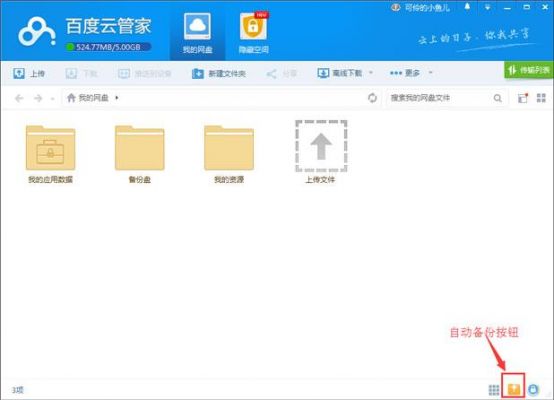The width and height of the screenshot is (554, 400).
Task: Click the 524.77MB/5.00GB storage usage bar
Action: pyautogui.click(x=108, y=47)
